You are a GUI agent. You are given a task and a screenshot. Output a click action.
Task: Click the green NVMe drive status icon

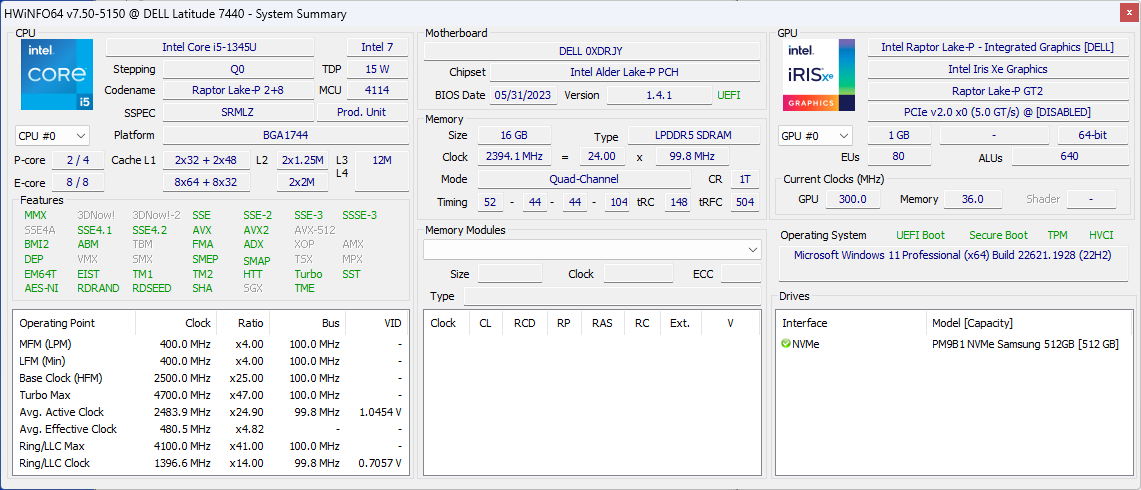tap(786, 344)
